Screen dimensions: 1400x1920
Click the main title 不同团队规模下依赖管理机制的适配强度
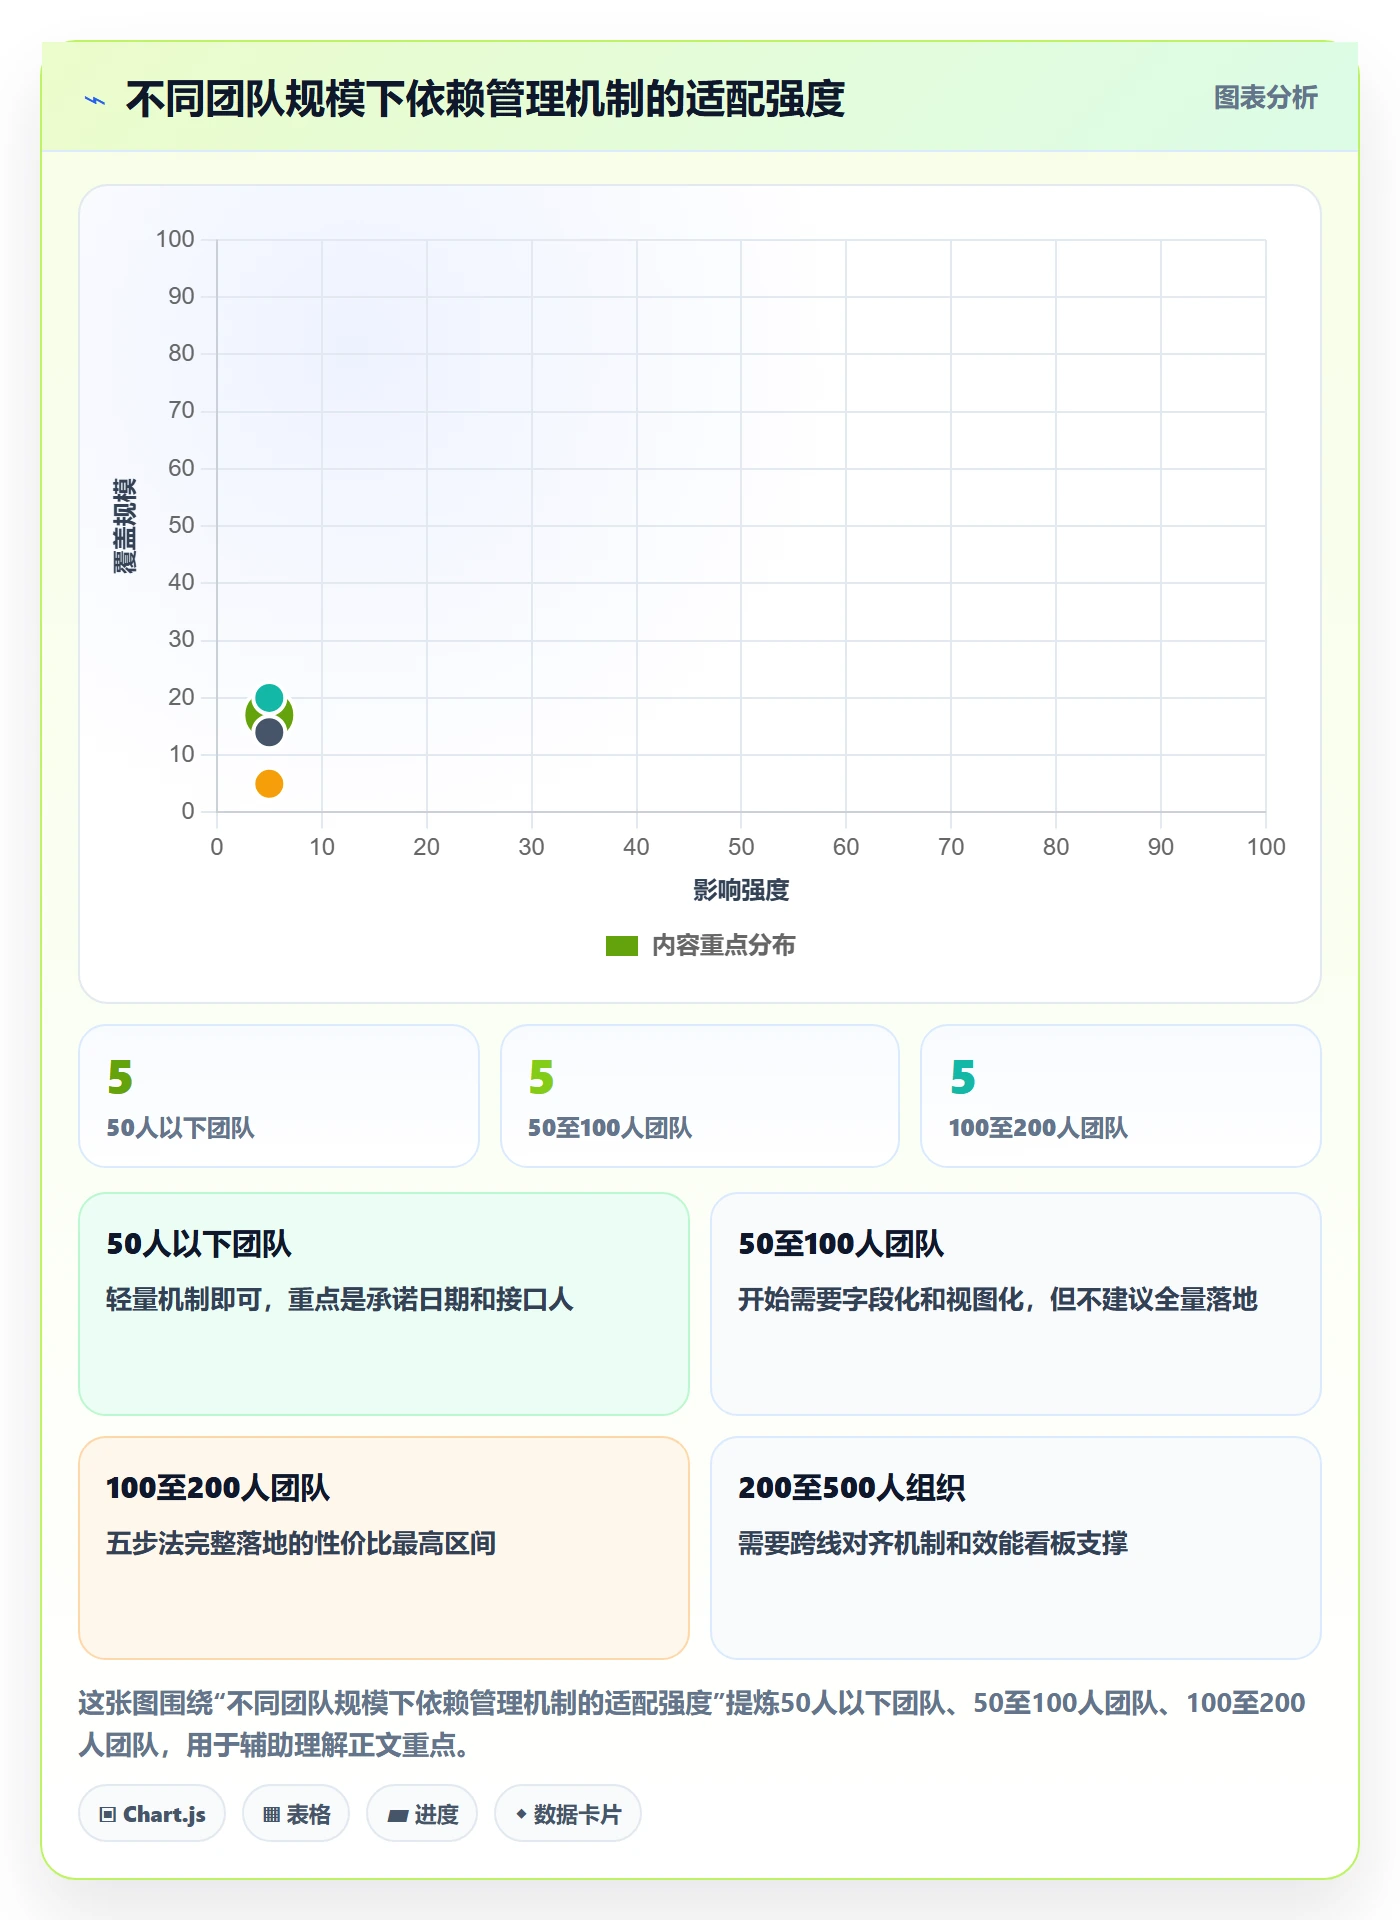coord(485,99)
